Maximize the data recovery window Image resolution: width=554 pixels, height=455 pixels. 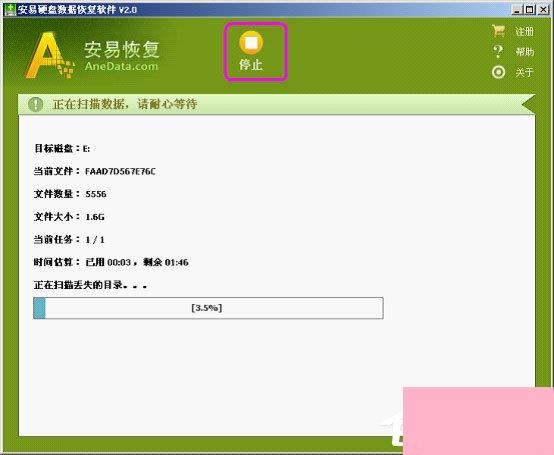[530, 10]
